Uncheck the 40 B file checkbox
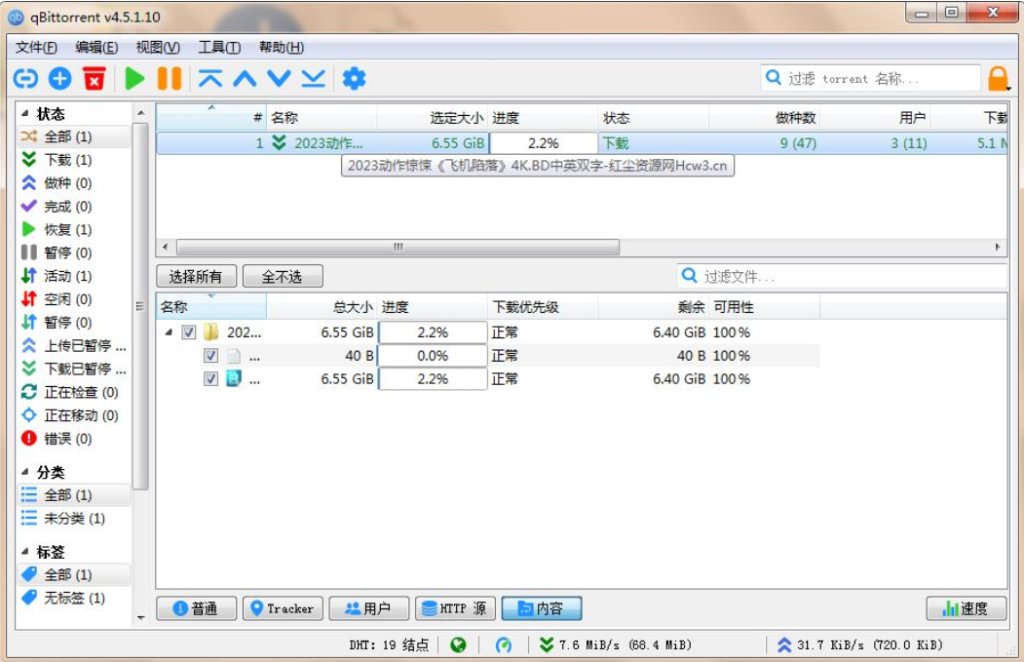The image size is (1024, 662). (x=211, y=356)
